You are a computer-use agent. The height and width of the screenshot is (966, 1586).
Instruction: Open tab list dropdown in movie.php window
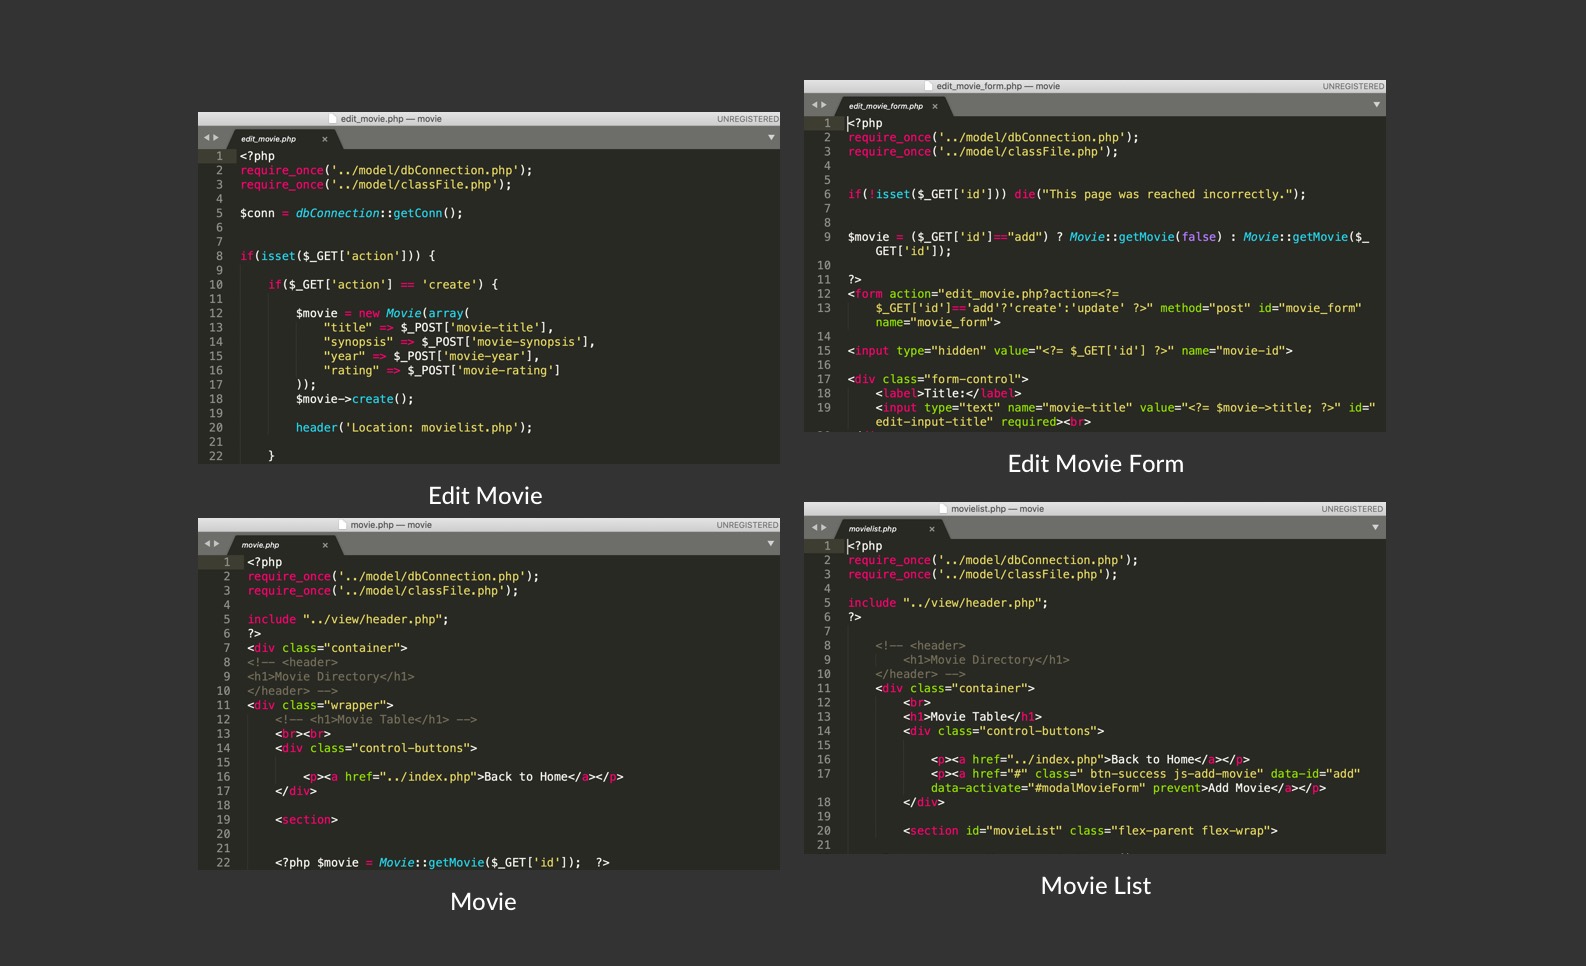[x=771, y=544]
